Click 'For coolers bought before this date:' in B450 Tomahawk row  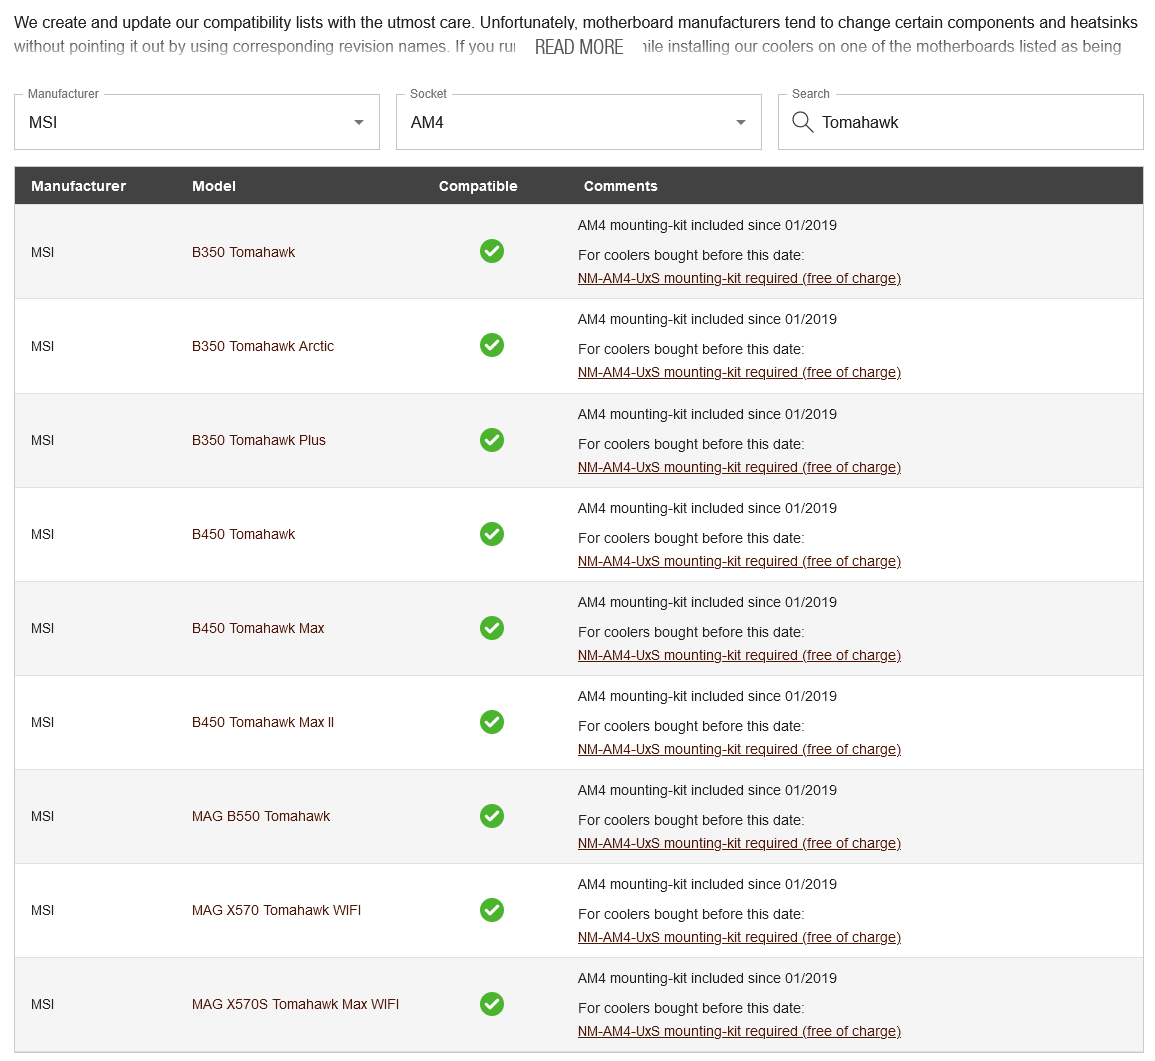pos(691,538)
